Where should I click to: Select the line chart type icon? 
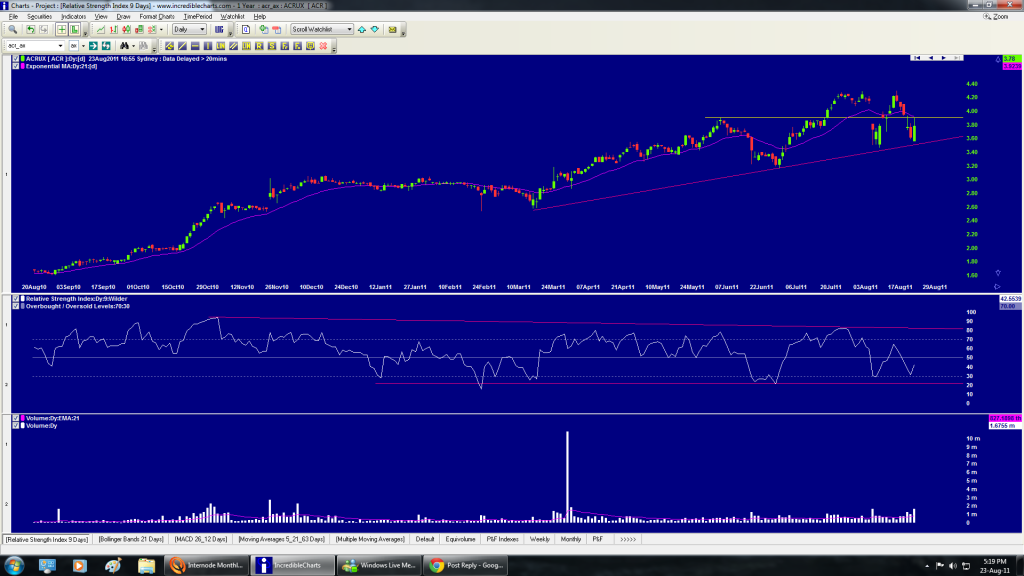101,29
